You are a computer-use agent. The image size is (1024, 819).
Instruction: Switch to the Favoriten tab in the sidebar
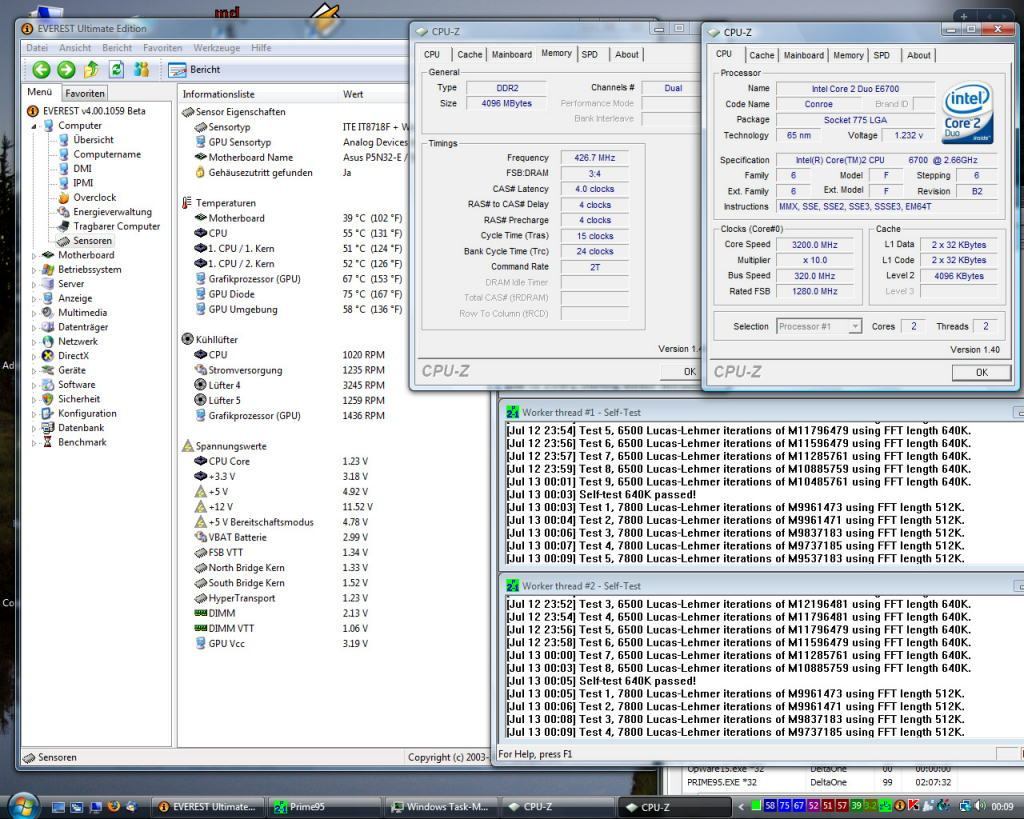pos(85,93)
